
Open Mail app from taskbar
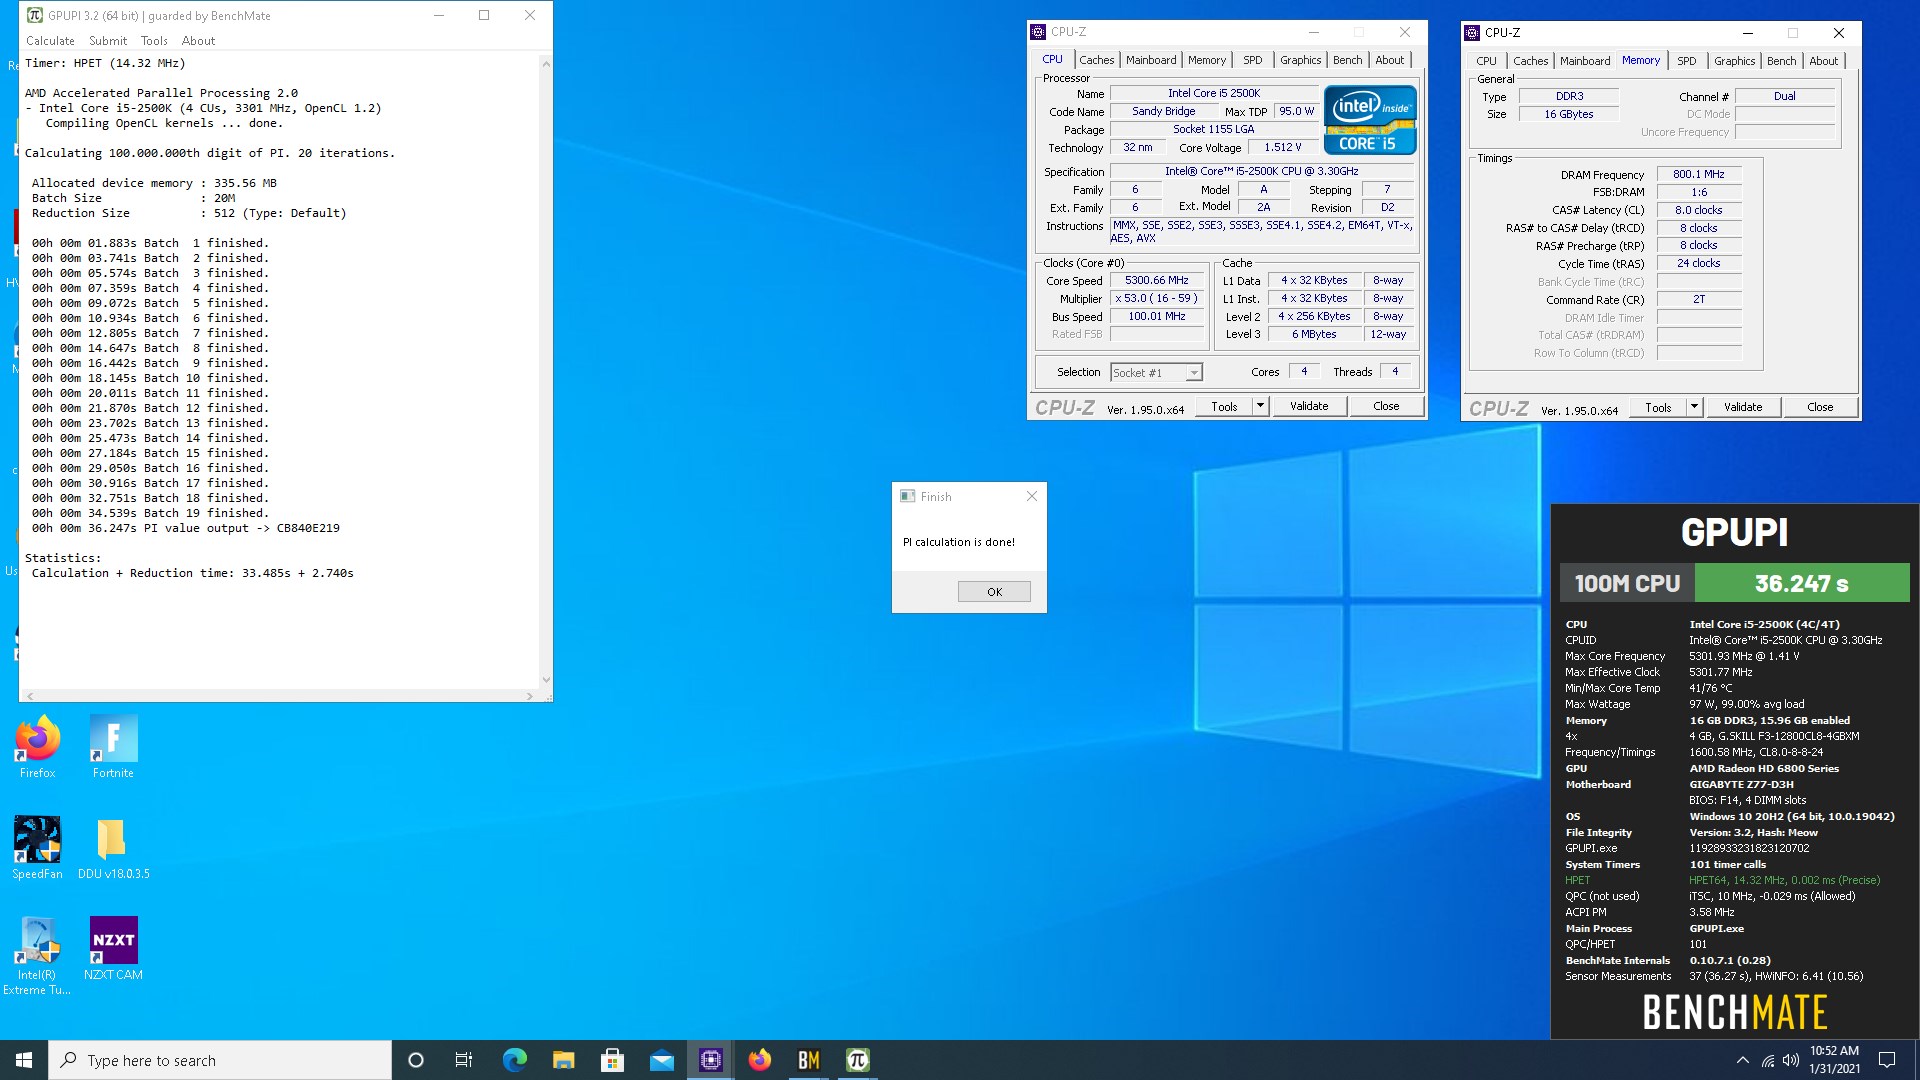tap(661, 1060)
